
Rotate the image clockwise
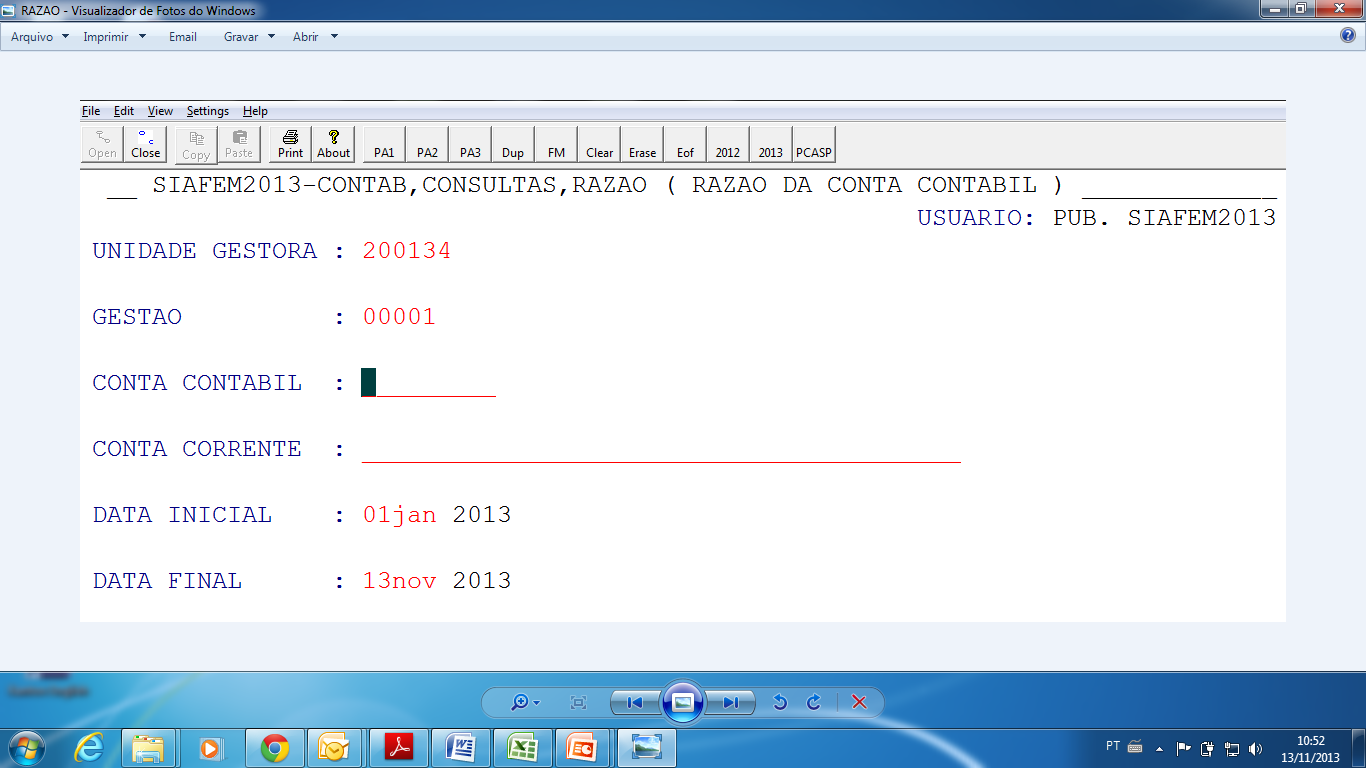813,703
